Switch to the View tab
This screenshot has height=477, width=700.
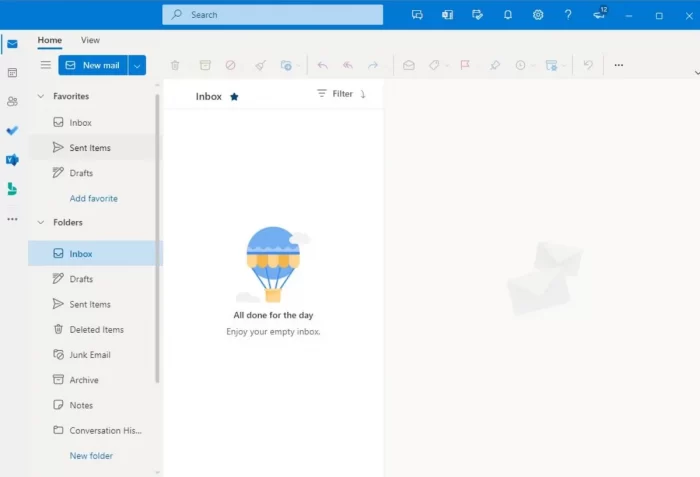click(x=90, y=40)
